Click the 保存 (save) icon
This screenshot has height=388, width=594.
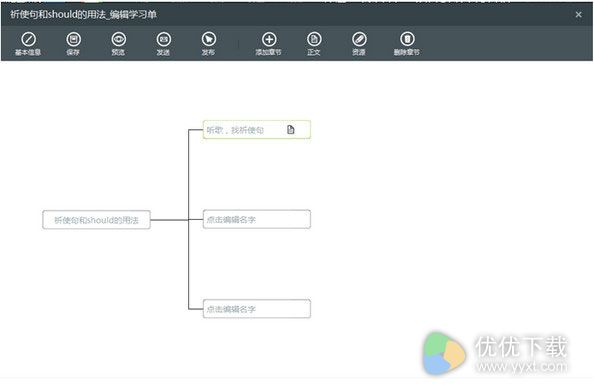click(73, 39)
